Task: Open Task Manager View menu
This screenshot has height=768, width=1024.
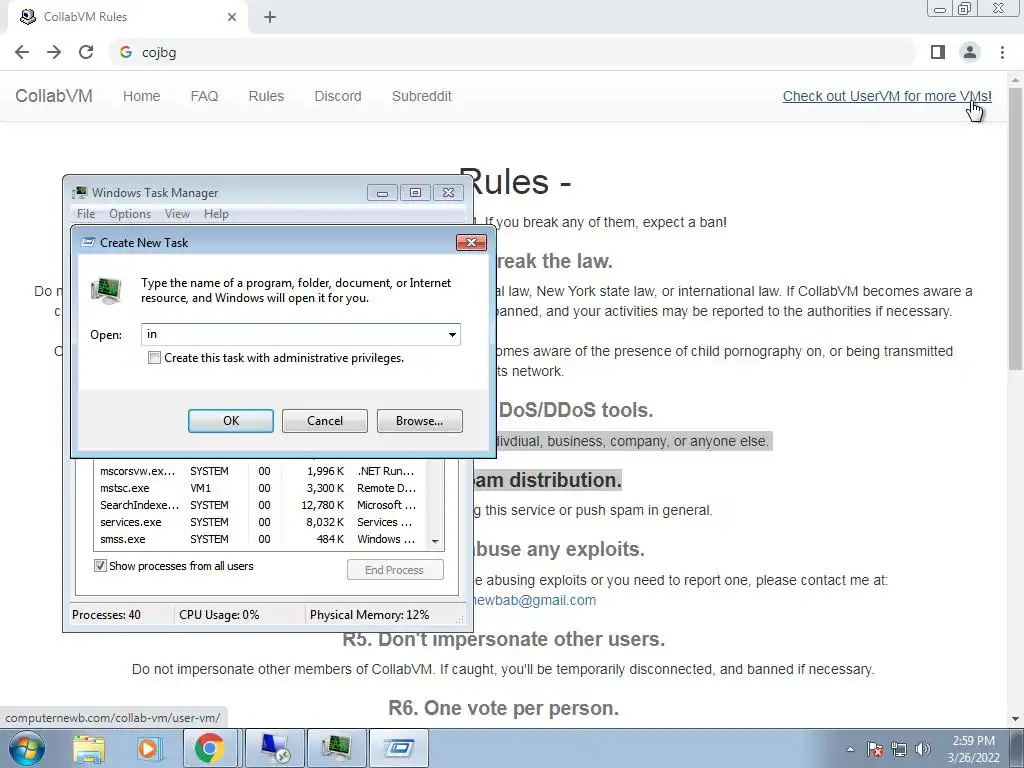Action: [177, 214]
